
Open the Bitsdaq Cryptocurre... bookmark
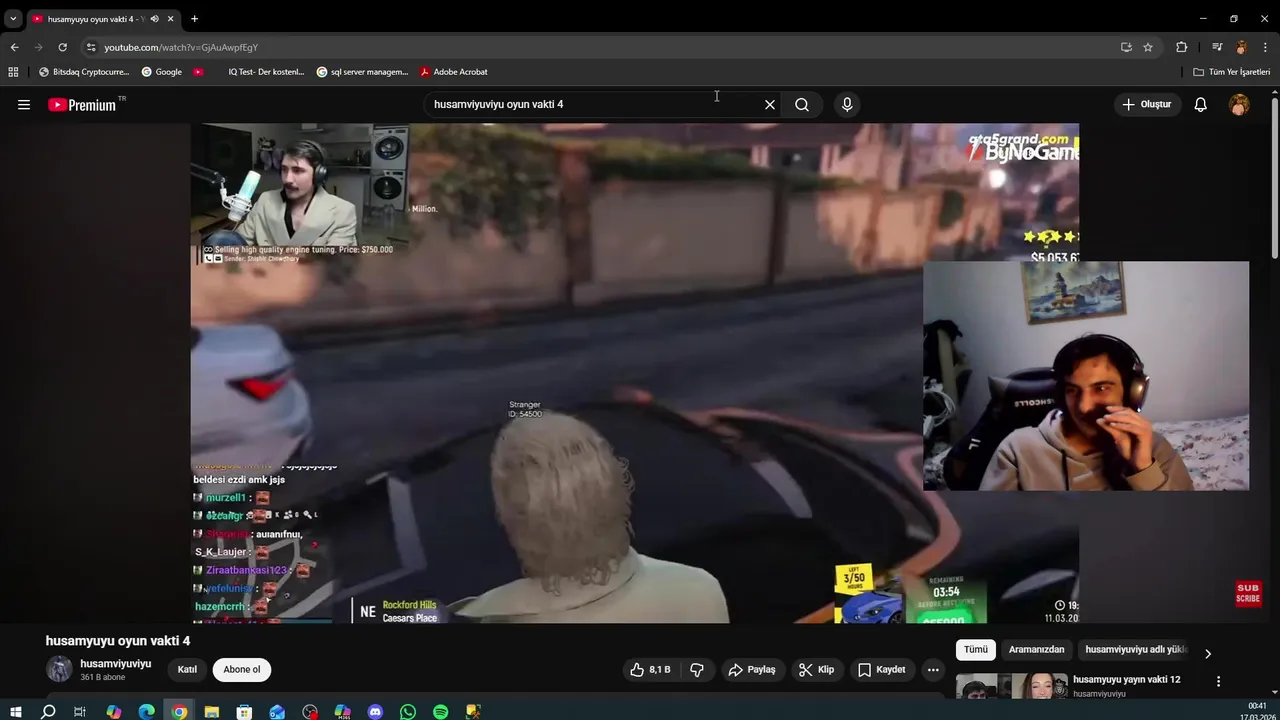[x=84, y=72]
